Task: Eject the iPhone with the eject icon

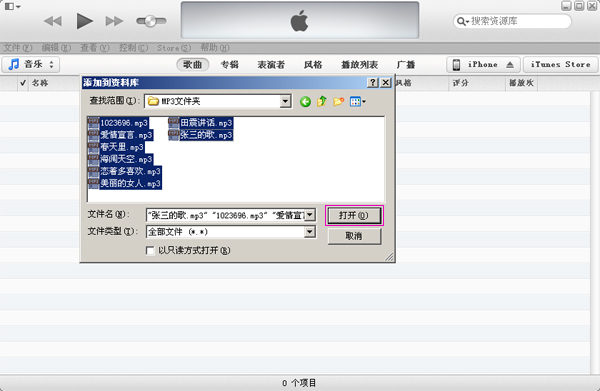Action: 510,65
